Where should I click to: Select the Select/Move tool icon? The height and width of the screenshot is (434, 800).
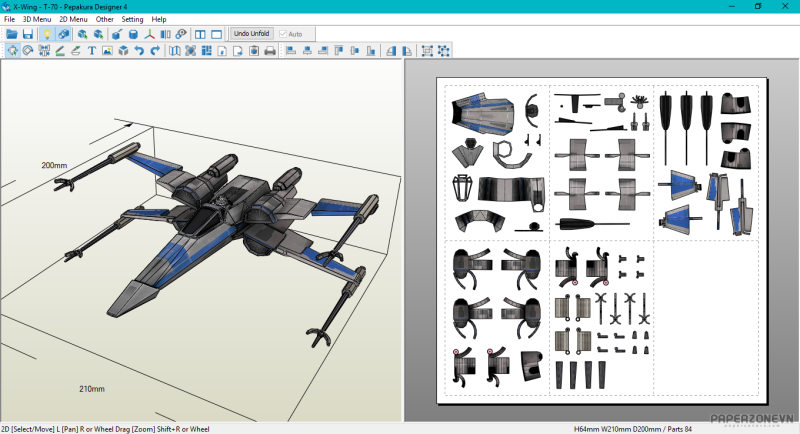(x=12, y=50)
